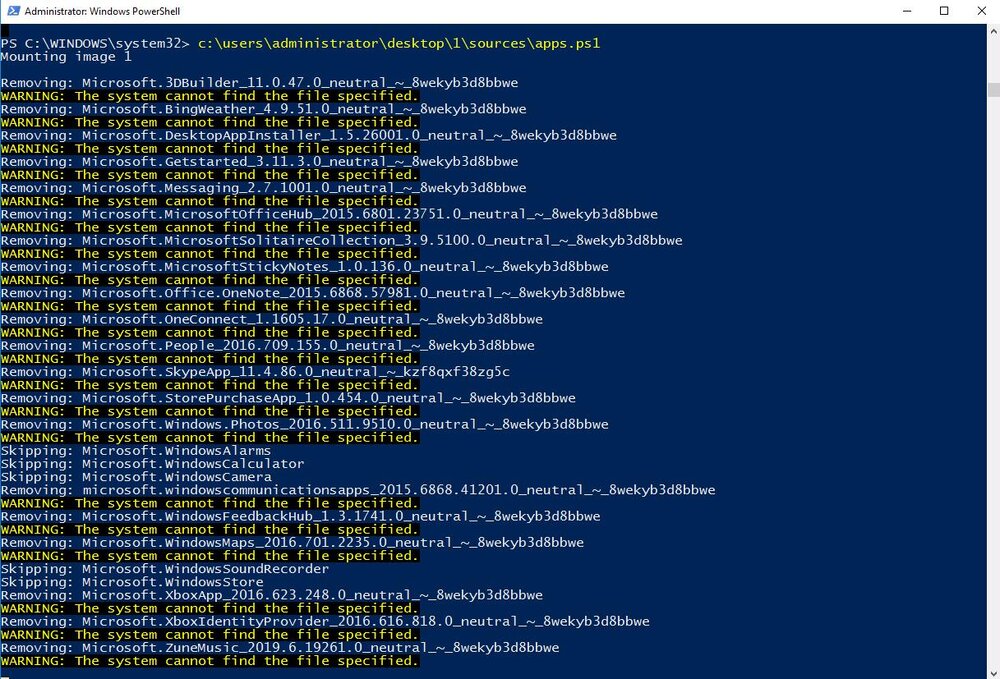Click the "PS C:\WINDOWS\system32>" prompt text
The image size is (1000, 679).
coord(95,43)
